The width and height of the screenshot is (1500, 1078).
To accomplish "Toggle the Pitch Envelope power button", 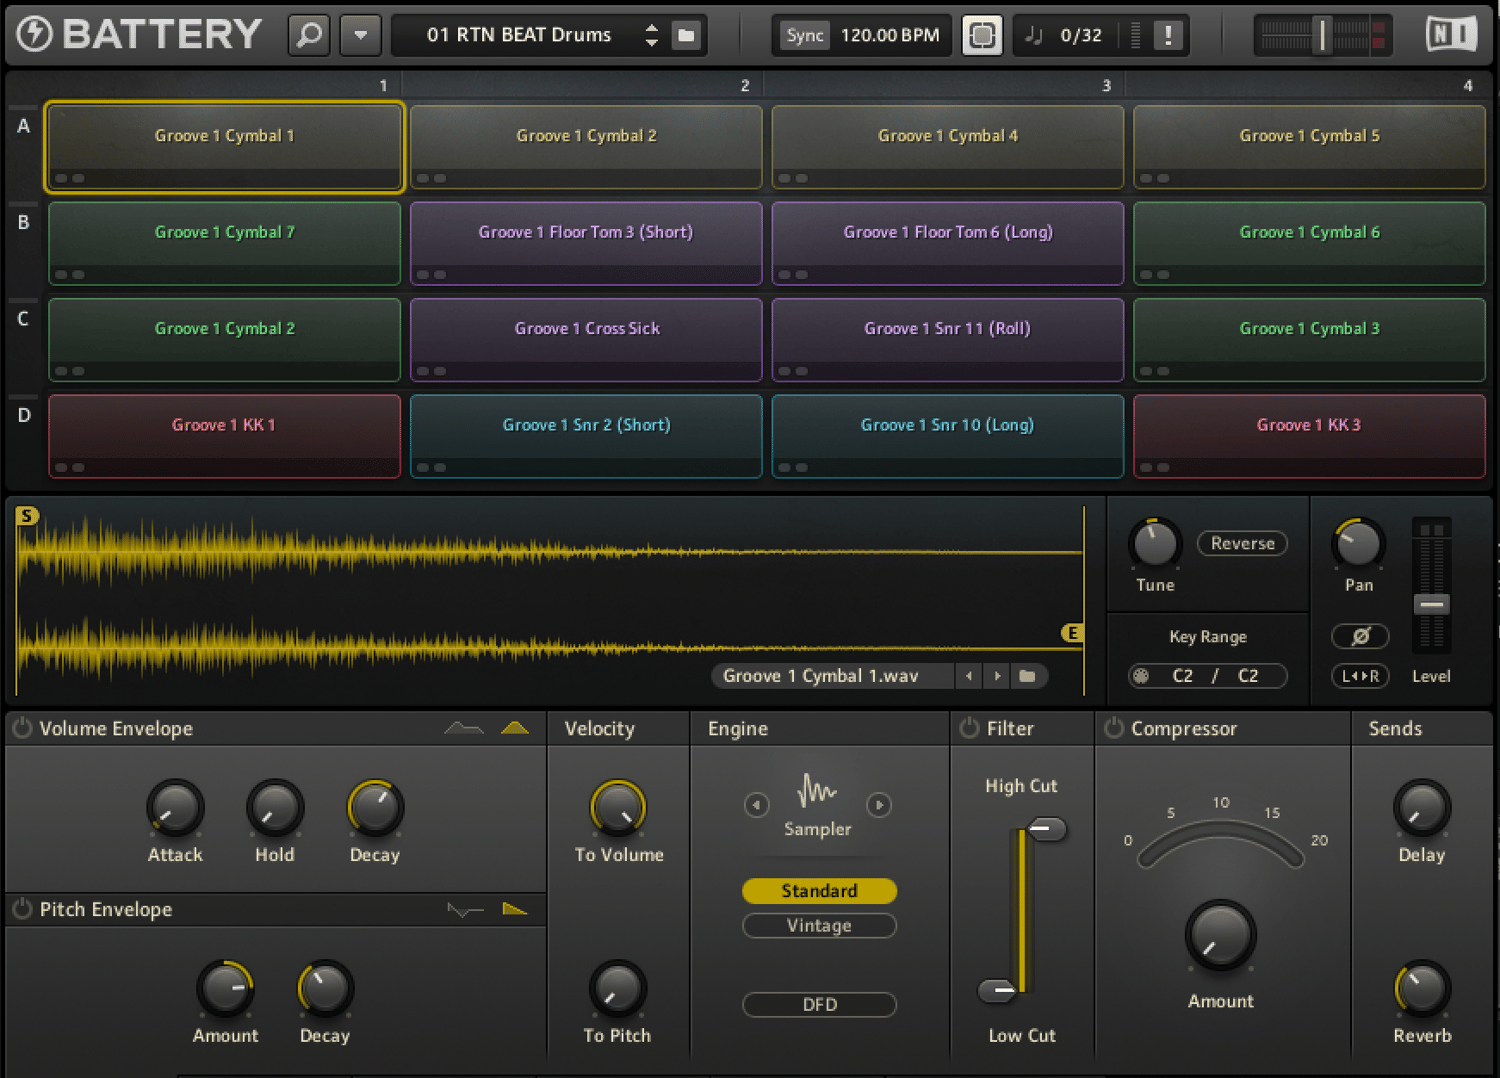I will pos(22,909).
